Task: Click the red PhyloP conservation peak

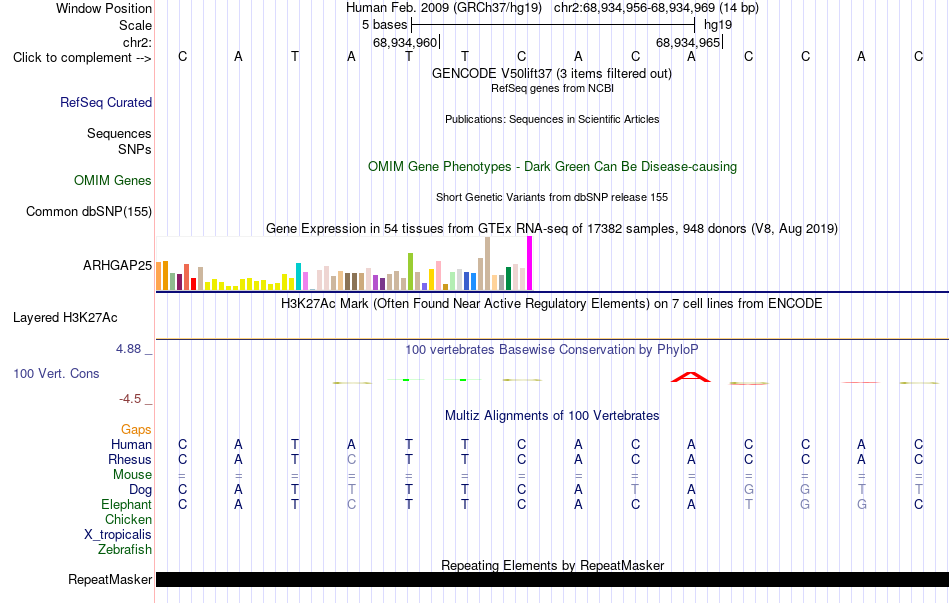Action: [691, 377]
